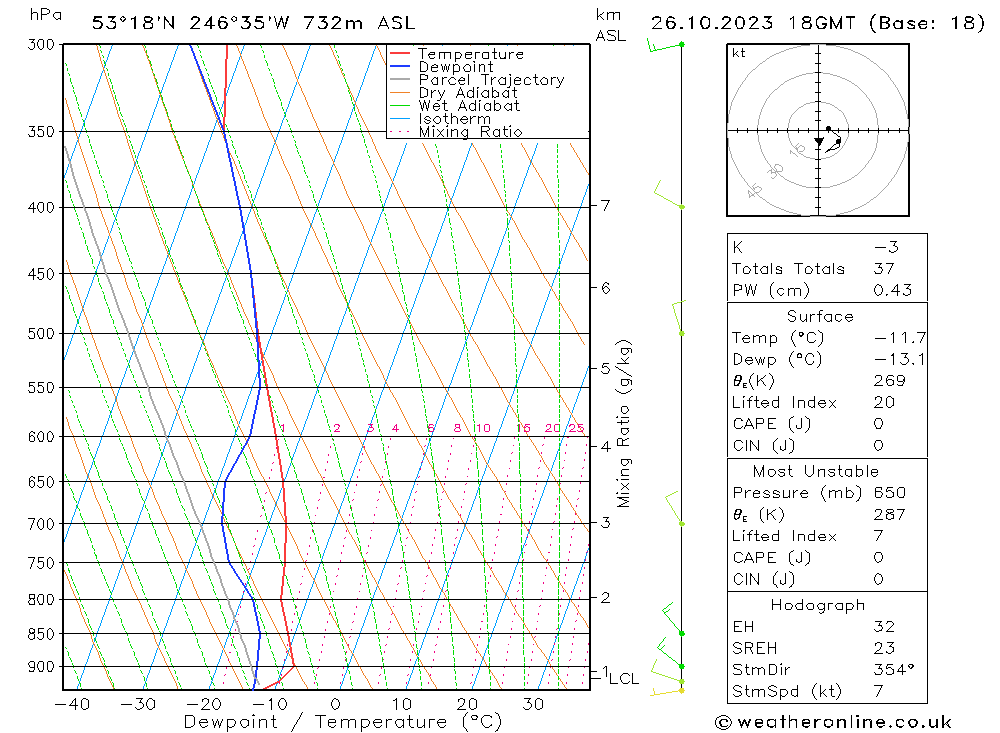This screenshot has height=733, width=1000.
Task: Click the K index value -3
Action: click(886, 247)
